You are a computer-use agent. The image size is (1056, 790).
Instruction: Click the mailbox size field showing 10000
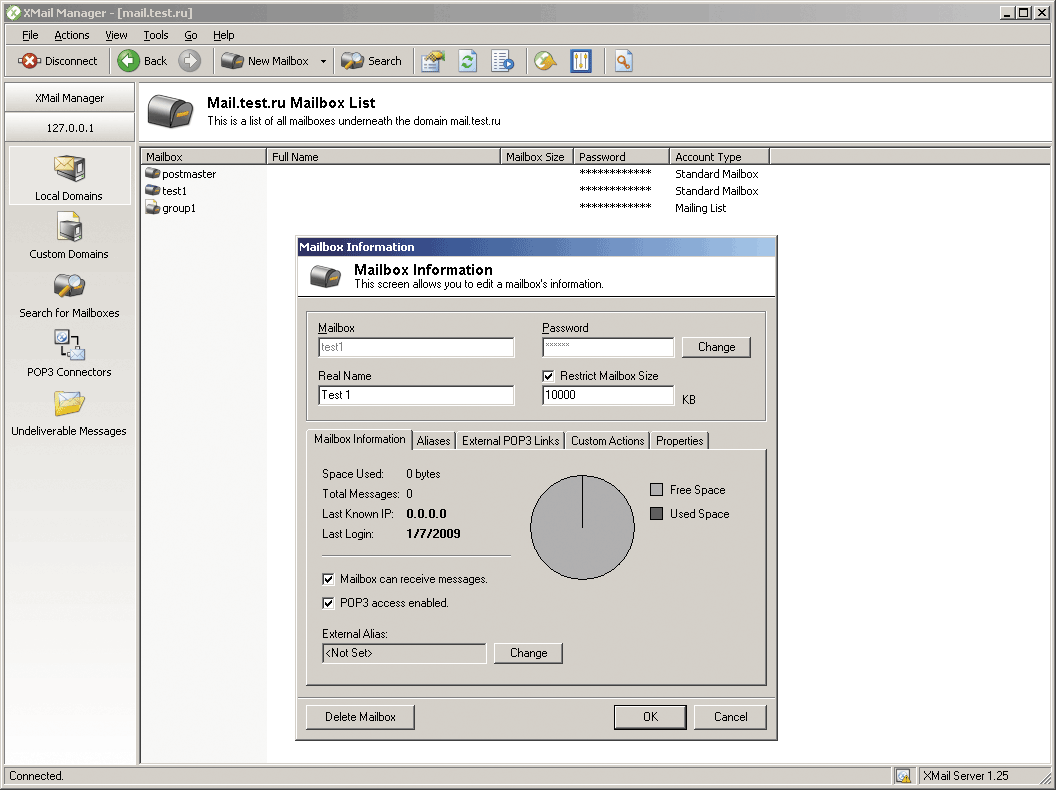click(607, 395)
